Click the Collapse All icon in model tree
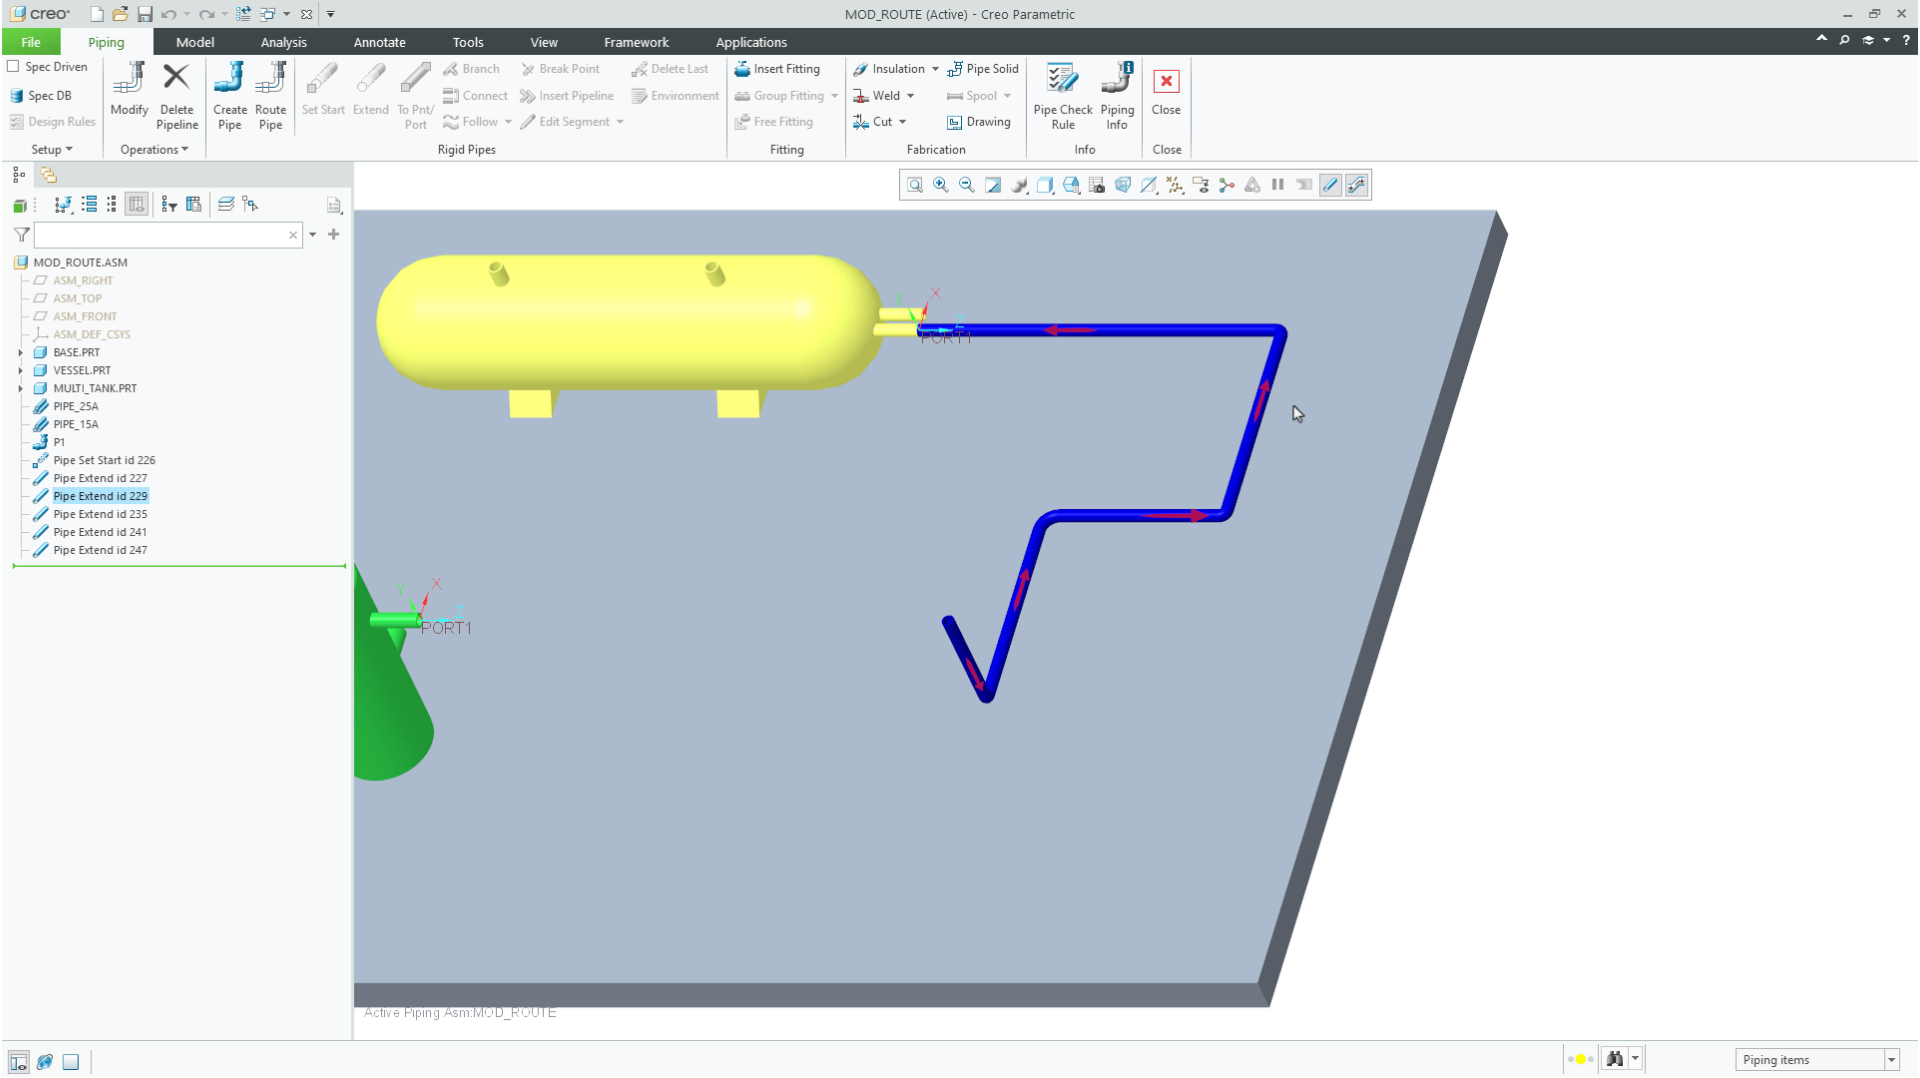This screenshot has height=1078, width=1920. coord(111,204)
